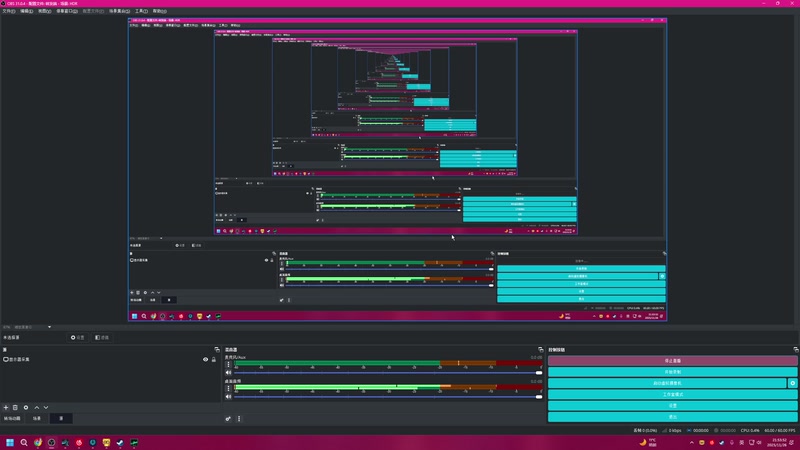The width and height of the screenshot is (800, 450).
Task: Click the Exit button in controls
Action: click(x=672, y=417)
